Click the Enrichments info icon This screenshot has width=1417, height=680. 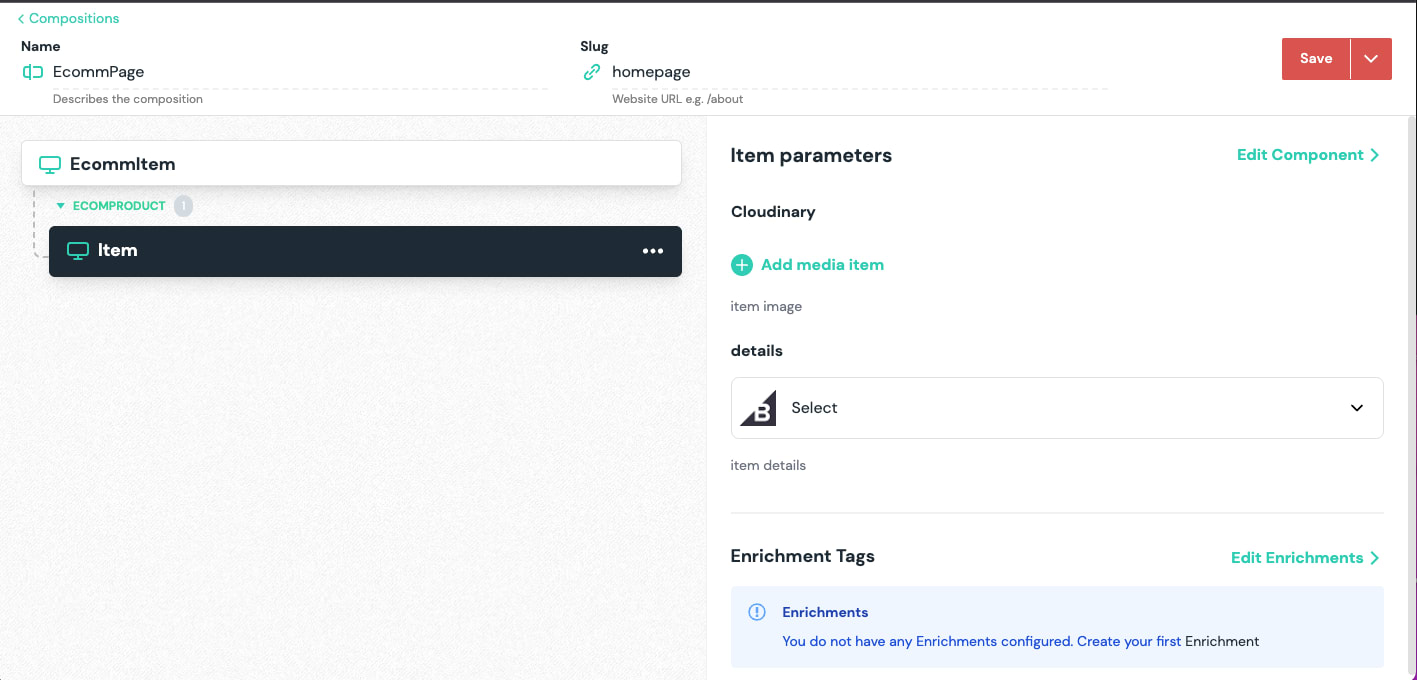[x=757, y=612]
